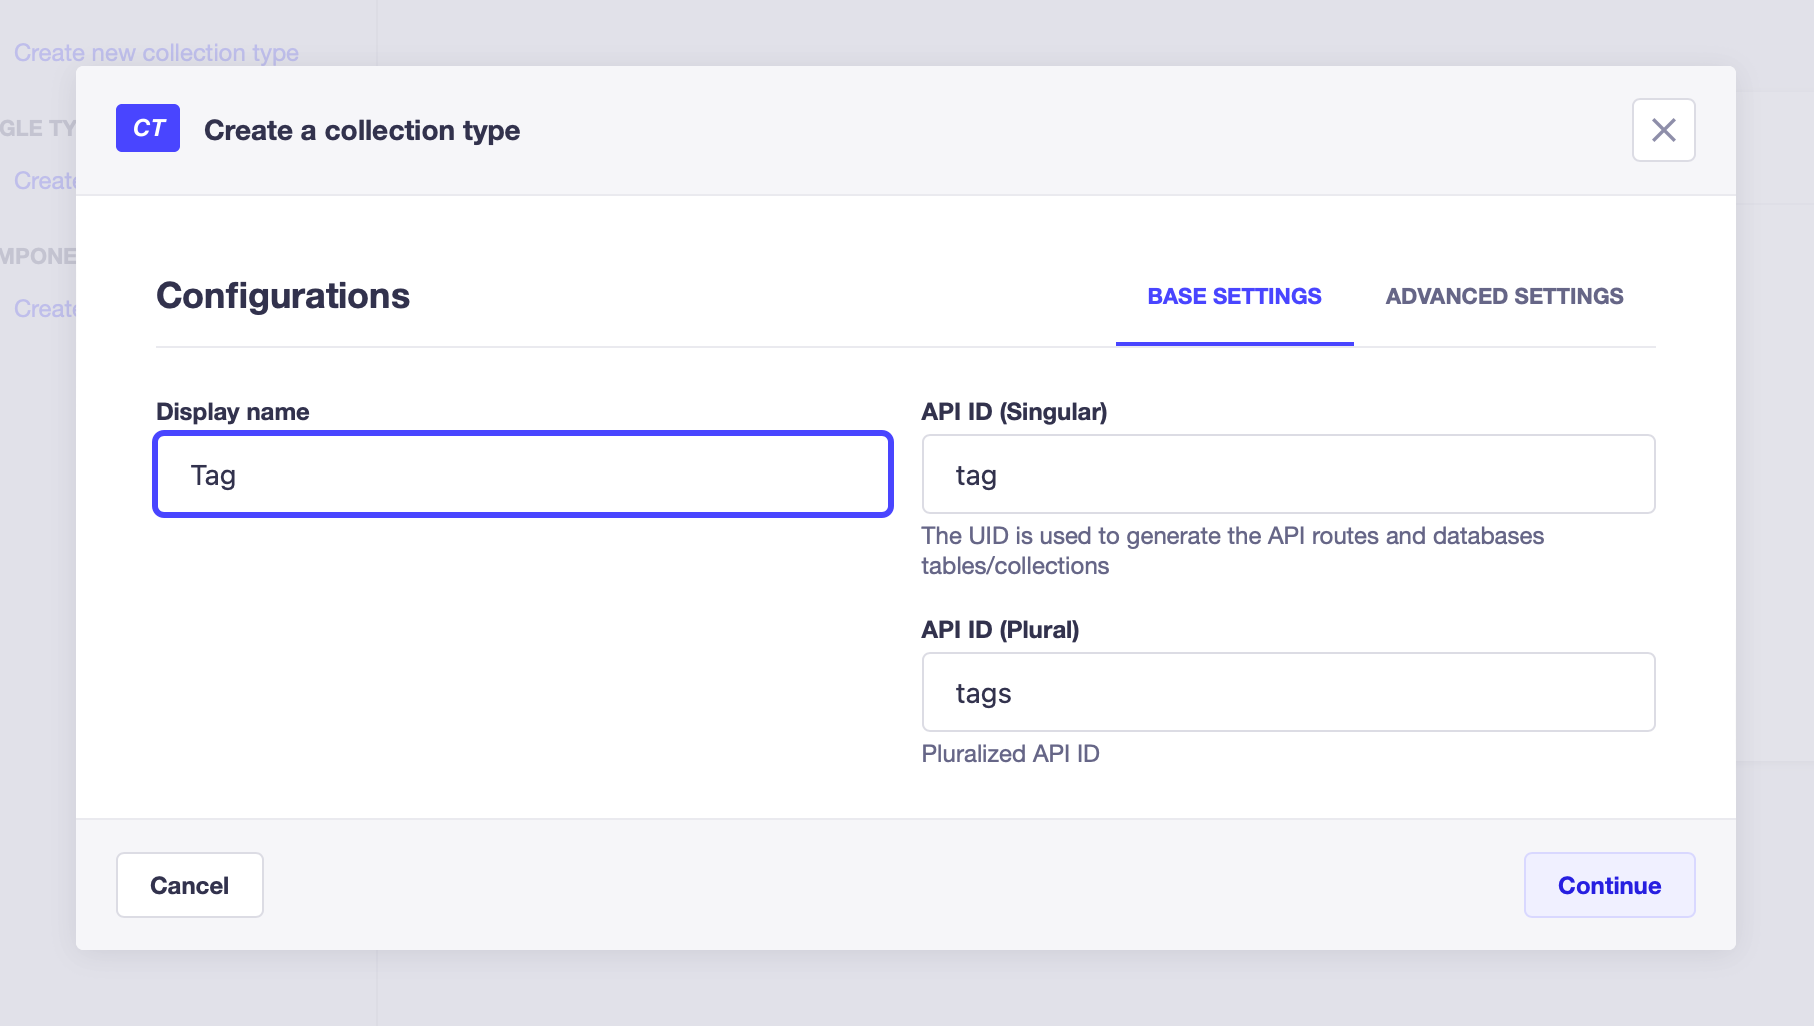This screenshot has height=1026, width=1814.
Task: Click the dimmed Create new collection type link
Action: point(156,52)
